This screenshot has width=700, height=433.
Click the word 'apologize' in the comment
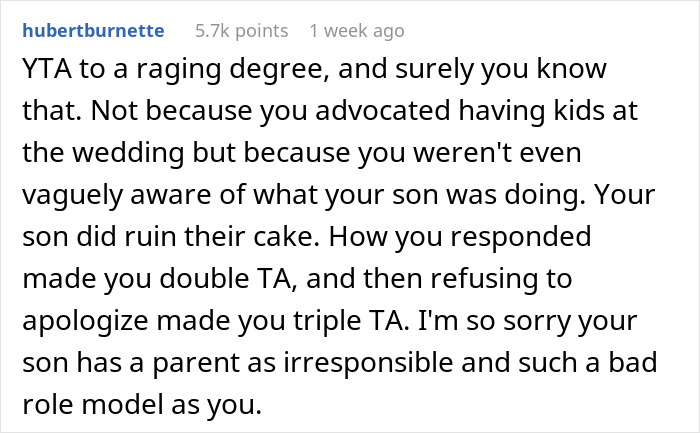click(x=85, y=321)
